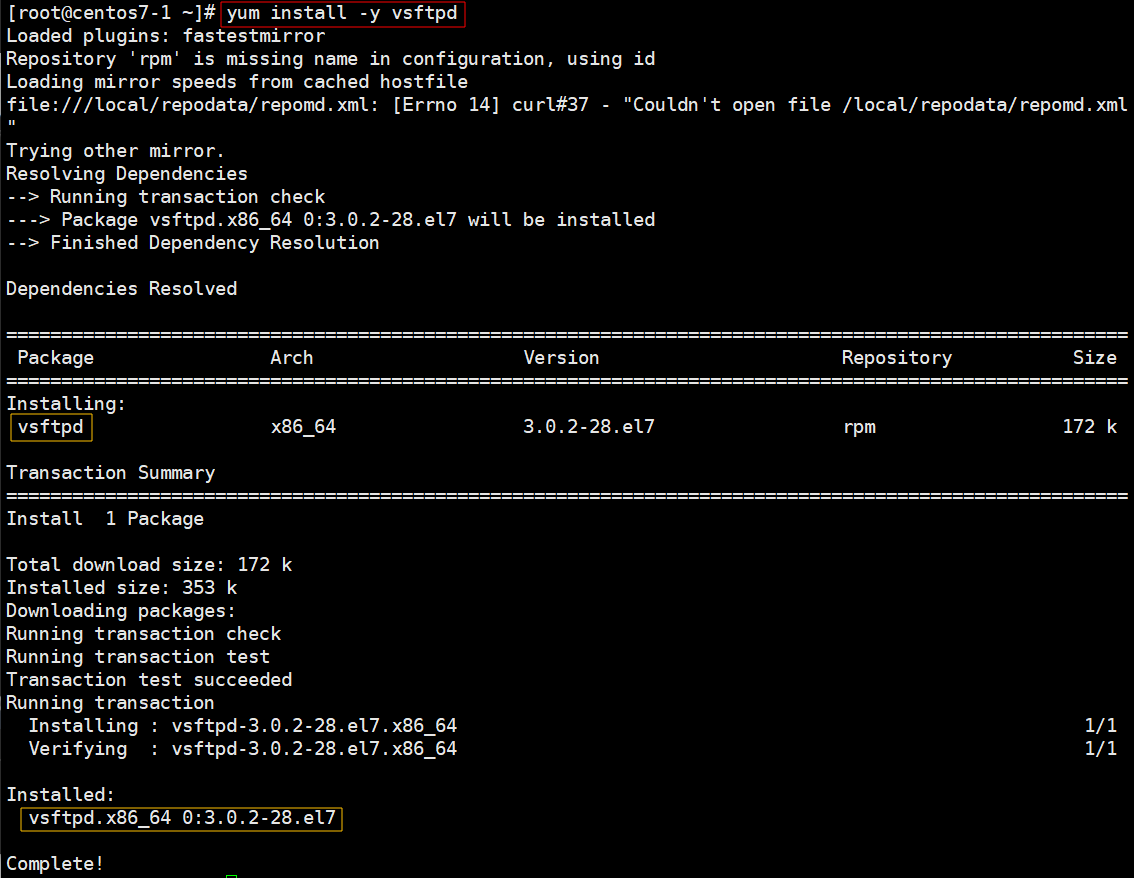
Task: Click the 'Arch' column header
Action: 292,358
